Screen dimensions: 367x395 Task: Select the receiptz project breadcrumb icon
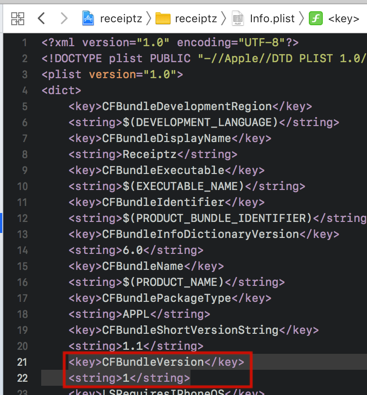click(x=88, y=18)
